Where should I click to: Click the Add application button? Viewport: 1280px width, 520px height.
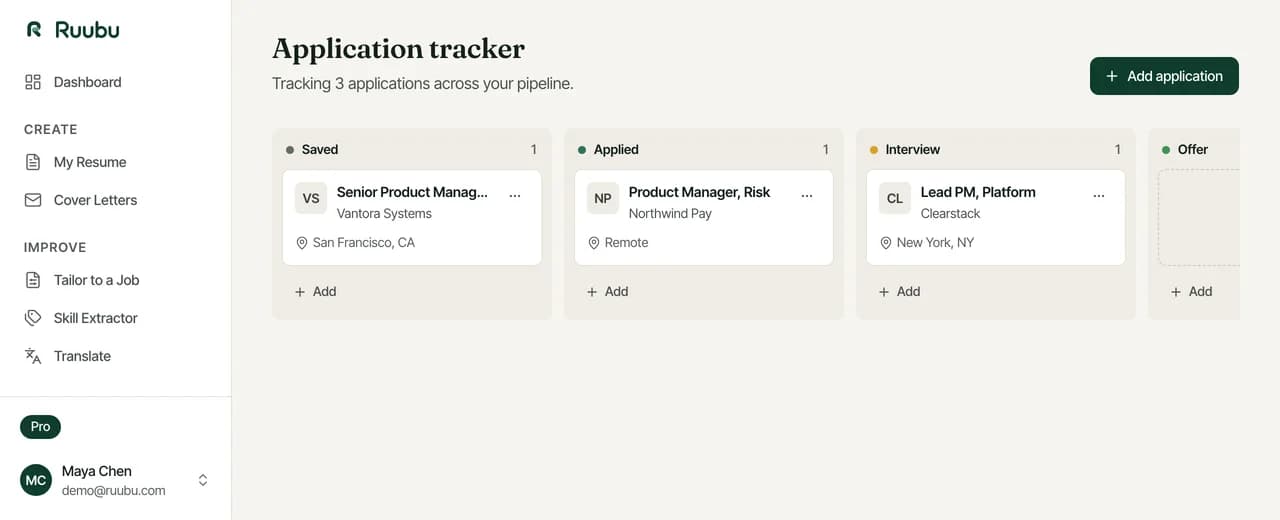tap(1164, 76)
